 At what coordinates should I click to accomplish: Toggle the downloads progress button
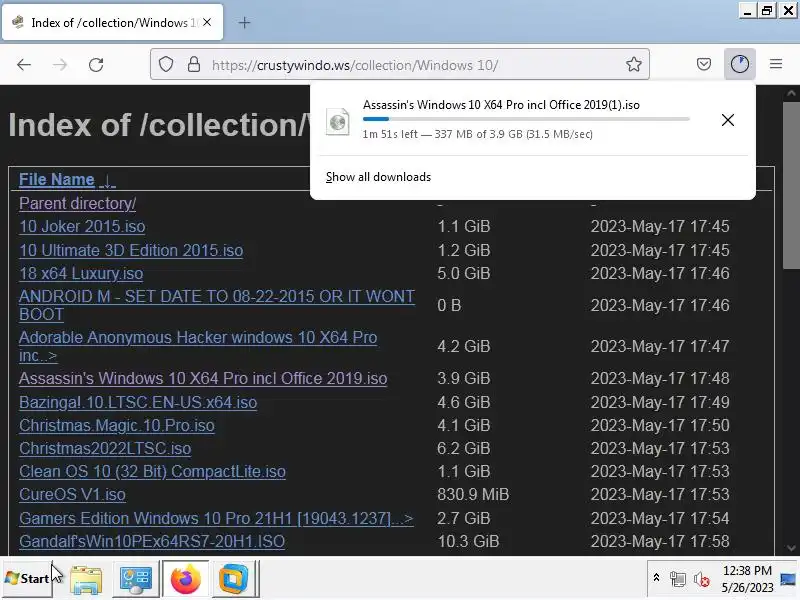(740, 64)
